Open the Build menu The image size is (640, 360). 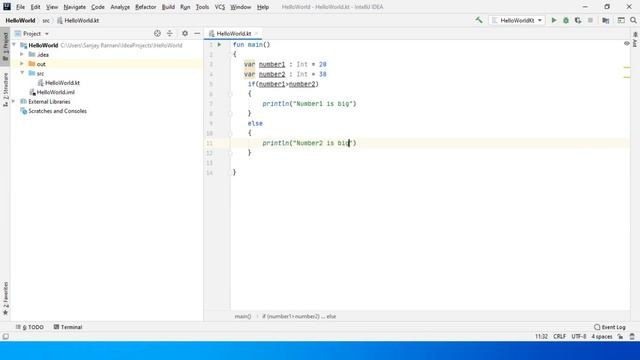(168, 7)
